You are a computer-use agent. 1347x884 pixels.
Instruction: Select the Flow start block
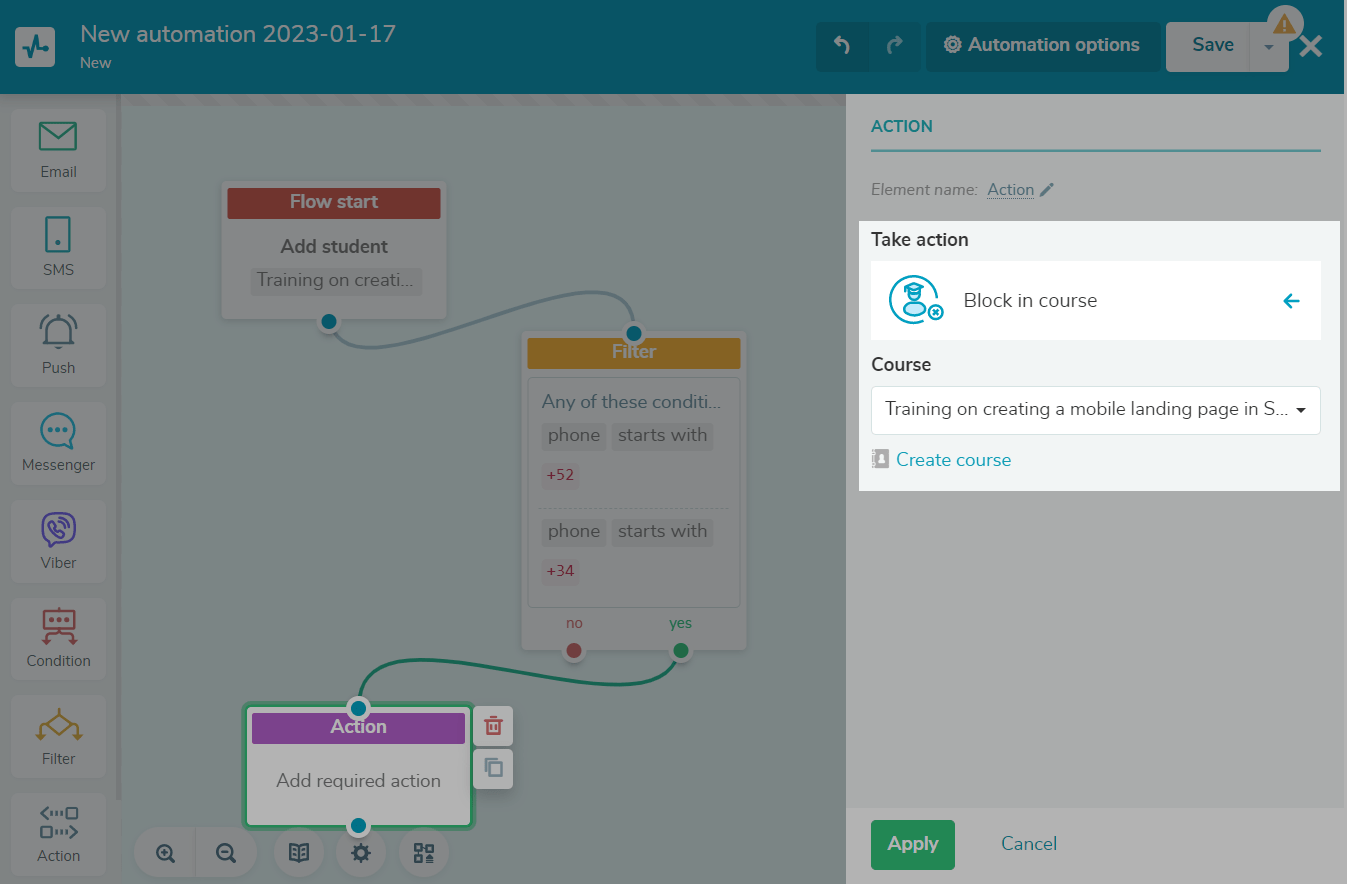tap(333, 203)
